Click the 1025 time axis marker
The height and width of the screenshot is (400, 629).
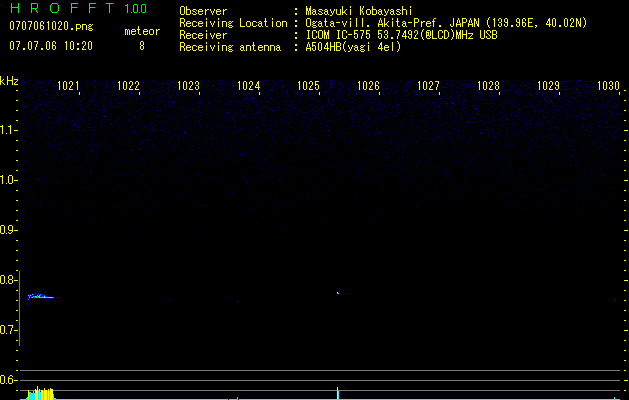pyautogui.click(x=308, y=86)
